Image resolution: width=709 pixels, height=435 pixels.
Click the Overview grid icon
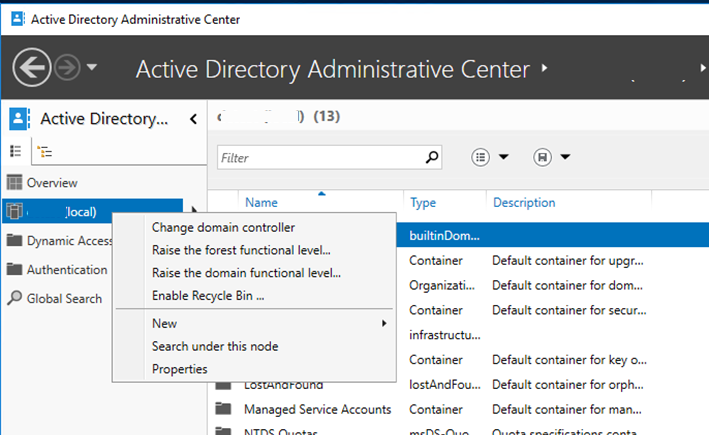click(14, 183)
